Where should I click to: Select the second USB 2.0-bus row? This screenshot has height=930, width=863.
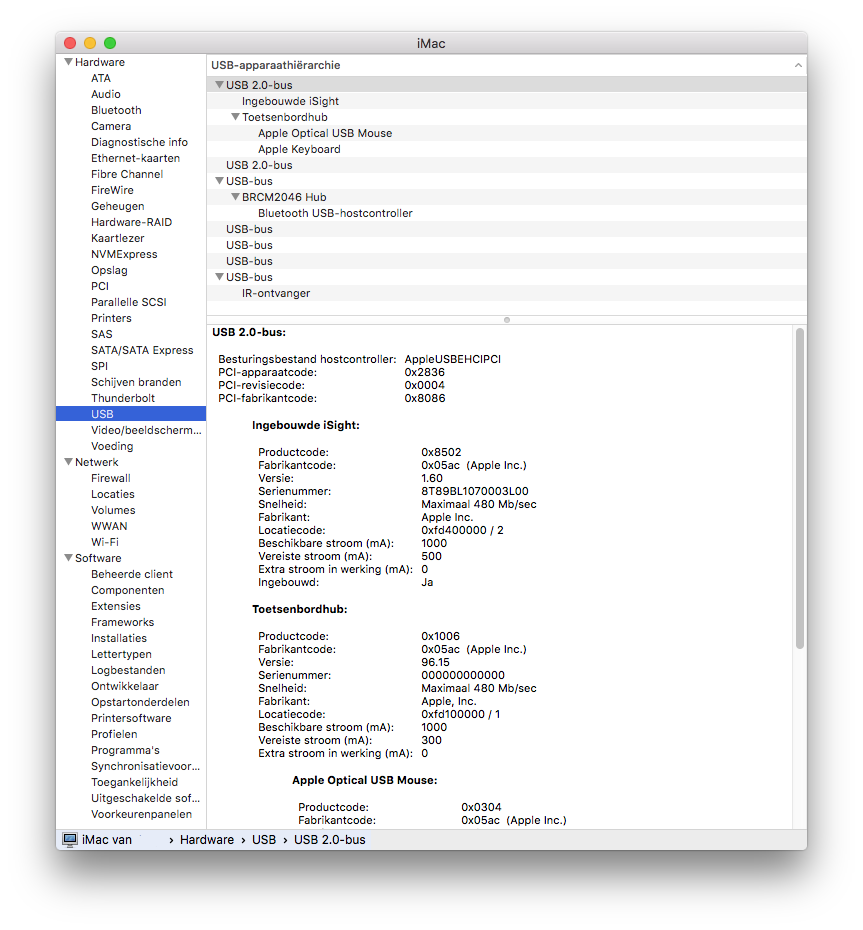click(x=507, y=165)
